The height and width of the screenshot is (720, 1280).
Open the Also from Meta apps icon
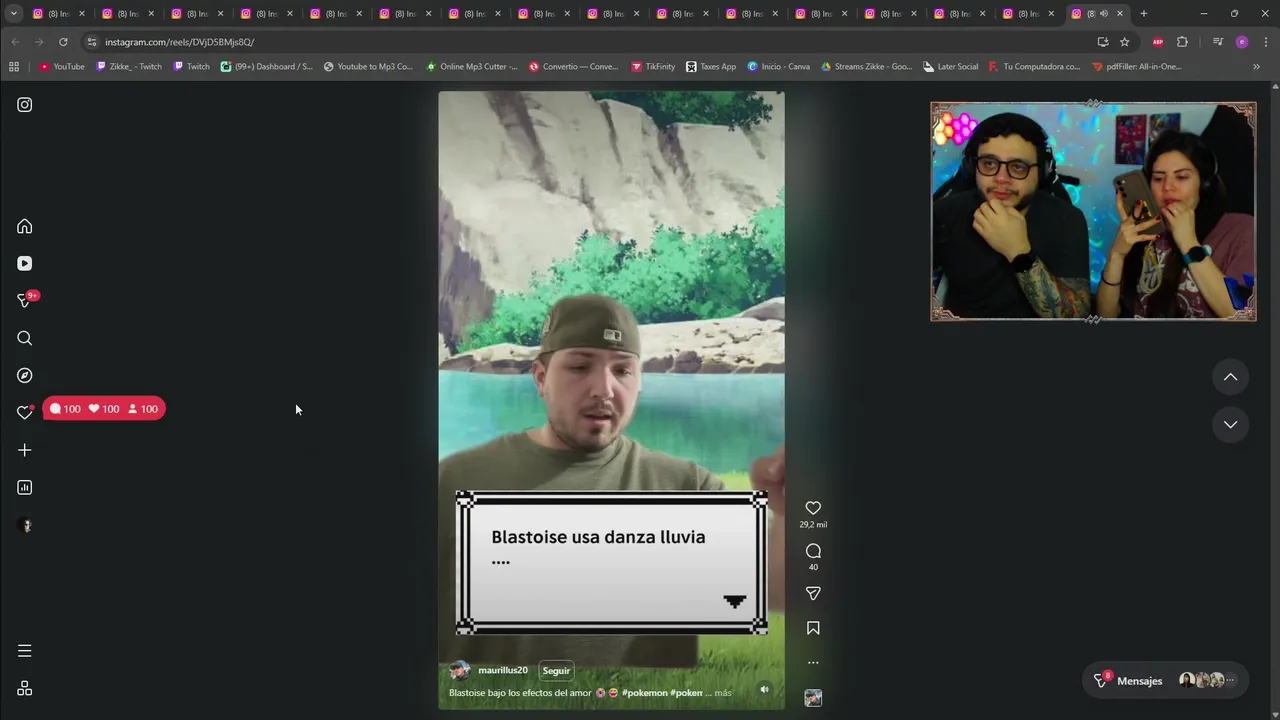coord(25,688)
